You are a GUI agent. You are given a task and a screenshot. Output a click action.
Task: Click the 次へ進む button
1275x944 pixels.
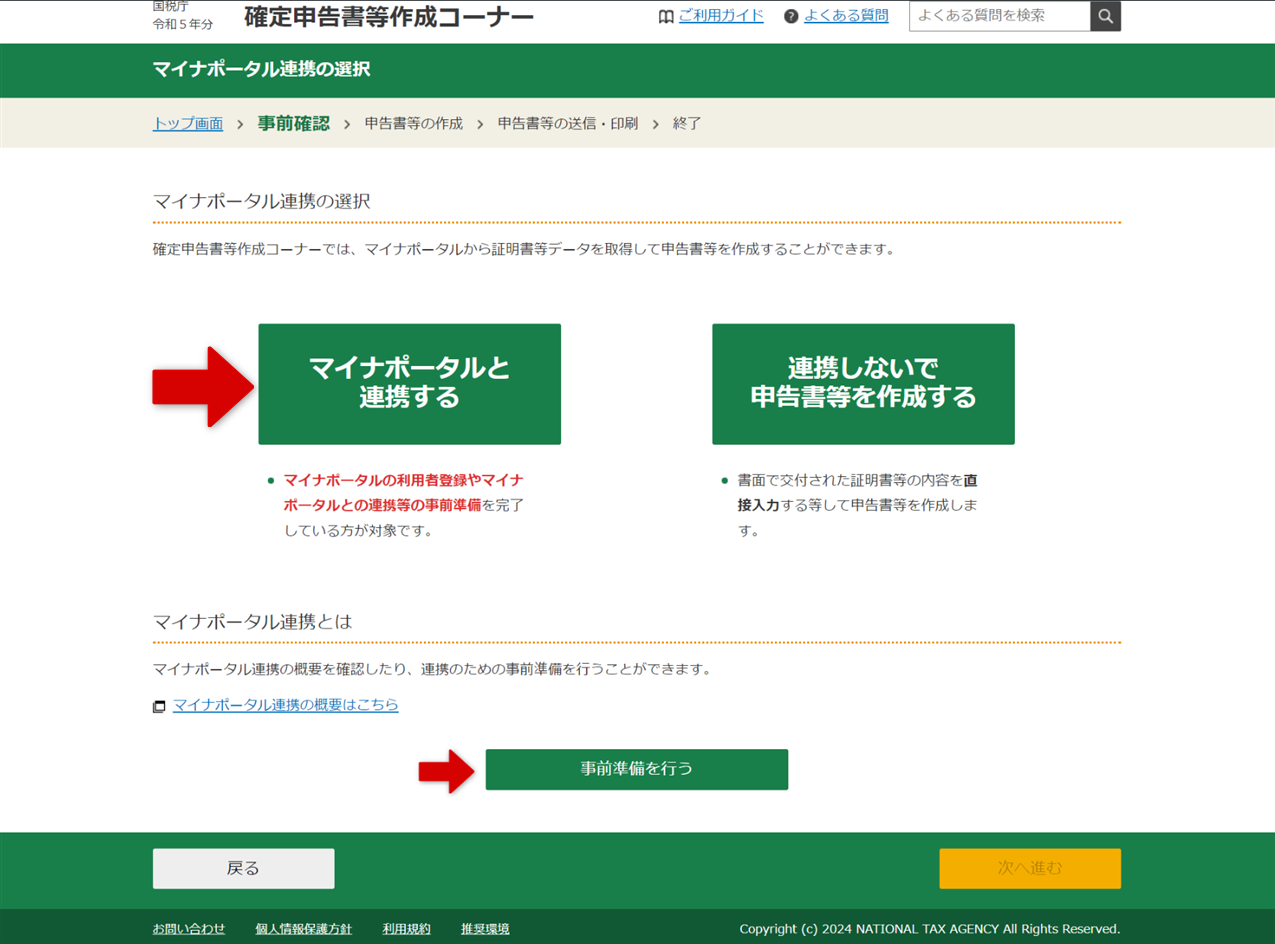1029,868
